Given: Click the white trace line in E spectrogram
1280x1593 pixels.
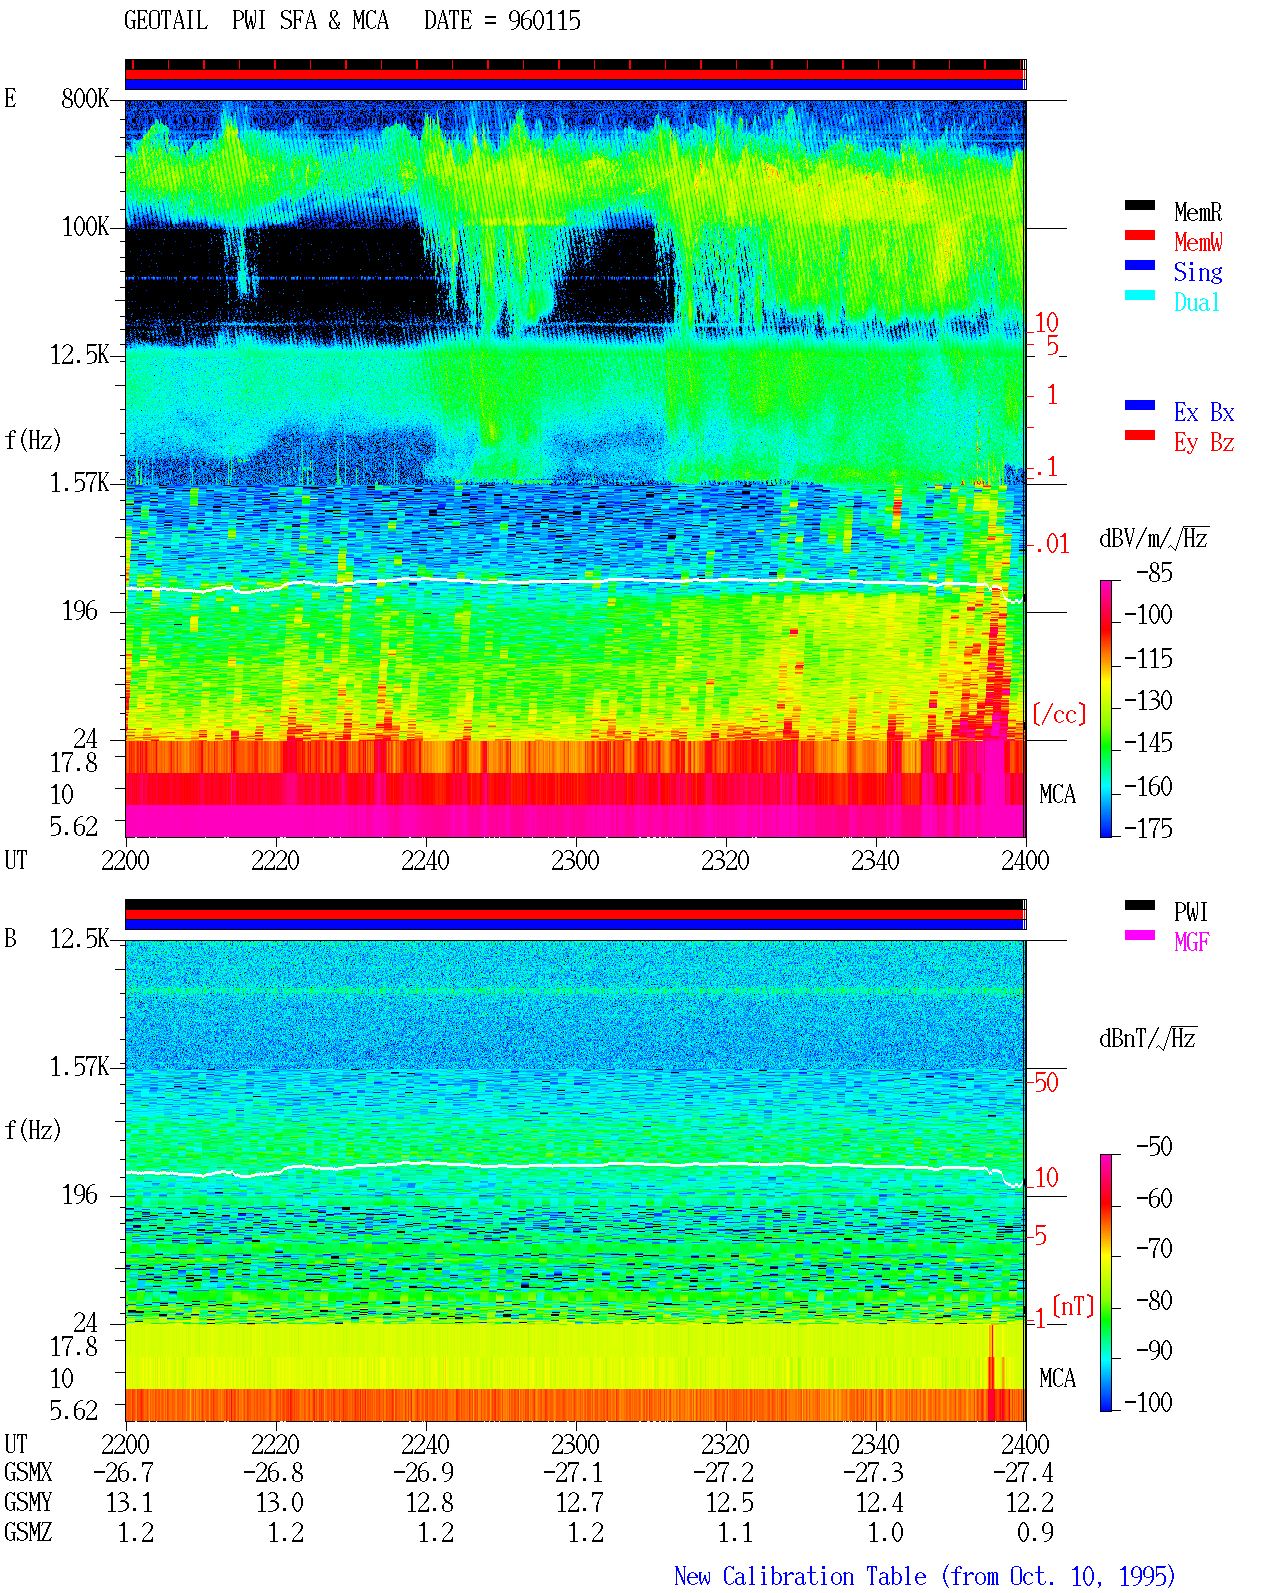Looking at the screenshot, I should coord(575,582).
